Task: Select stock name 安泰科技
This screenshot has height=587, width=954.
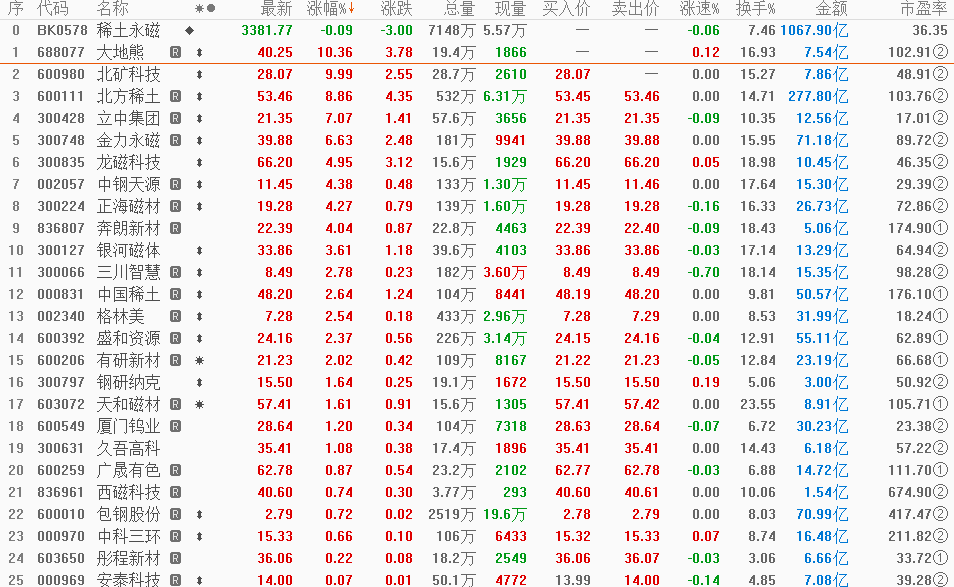Action: pyautogui.click(x=128, y=580)
